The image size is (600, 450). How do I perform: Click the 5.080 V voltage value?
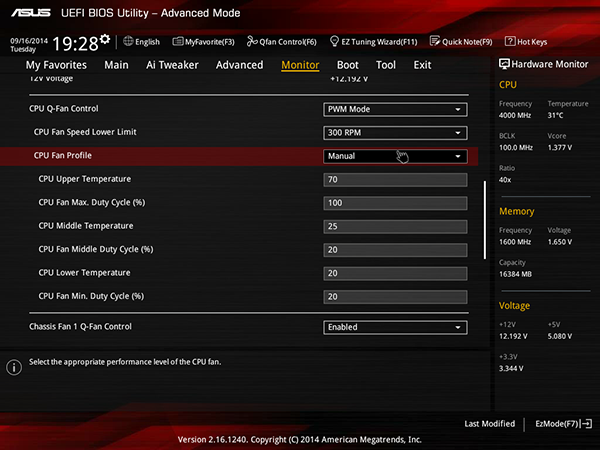click(559, 336)
